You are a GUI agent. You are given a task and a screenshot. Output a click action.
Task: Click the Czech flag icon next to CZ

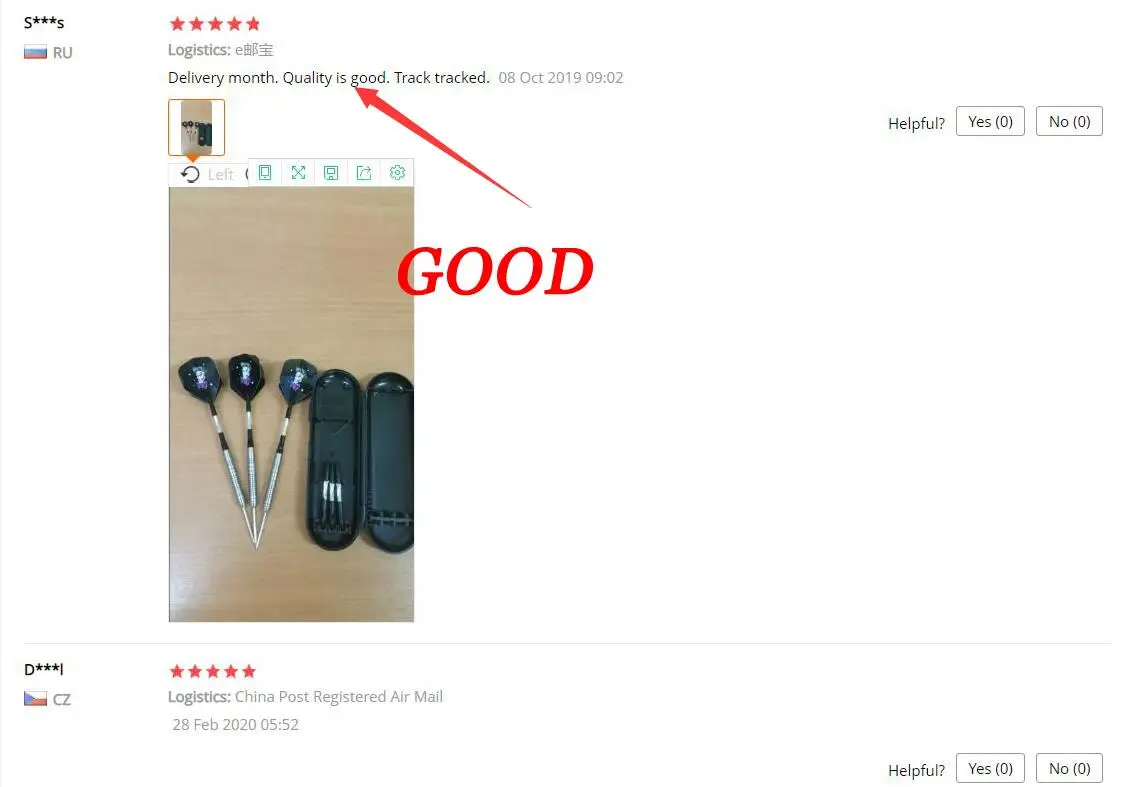click(35, 699)
